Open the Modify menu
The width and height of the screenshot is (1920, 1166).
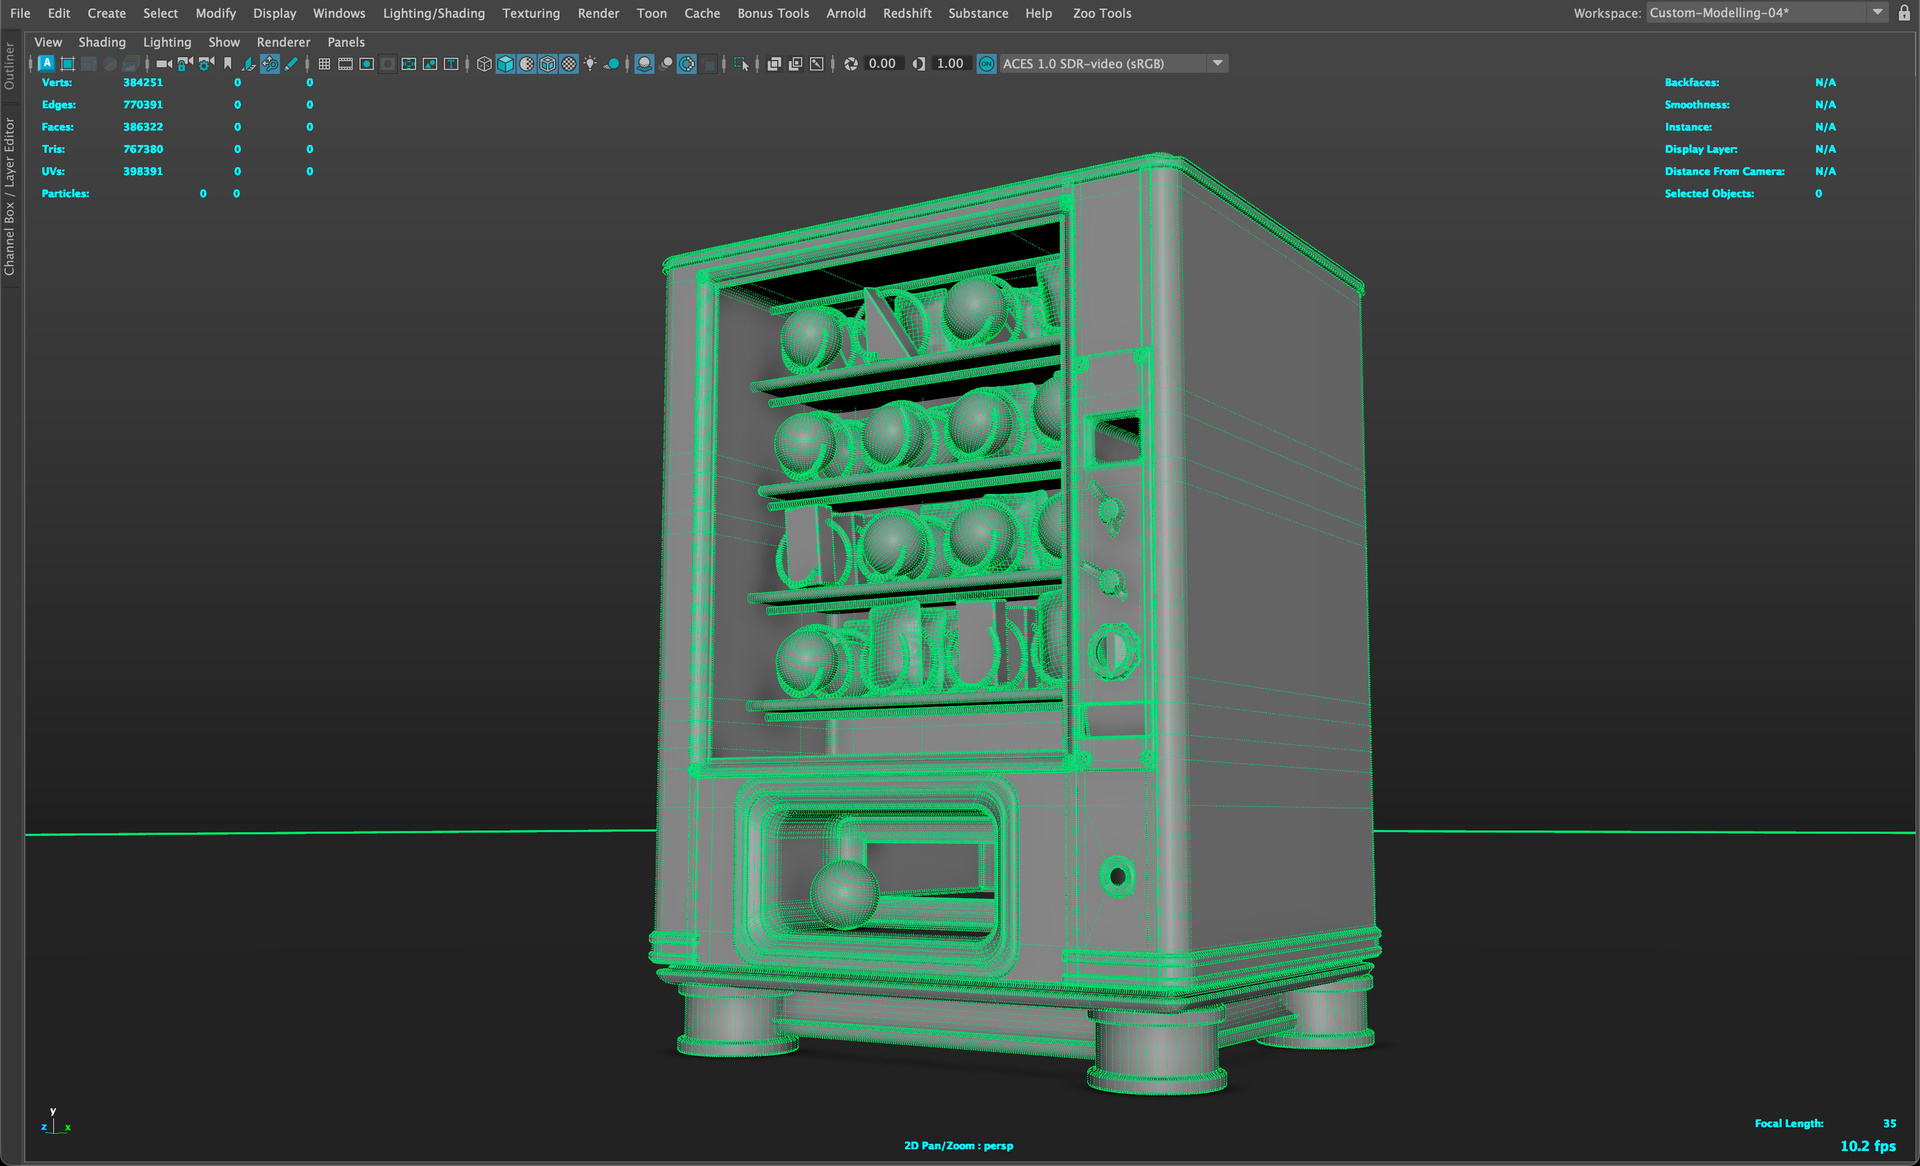215,13
